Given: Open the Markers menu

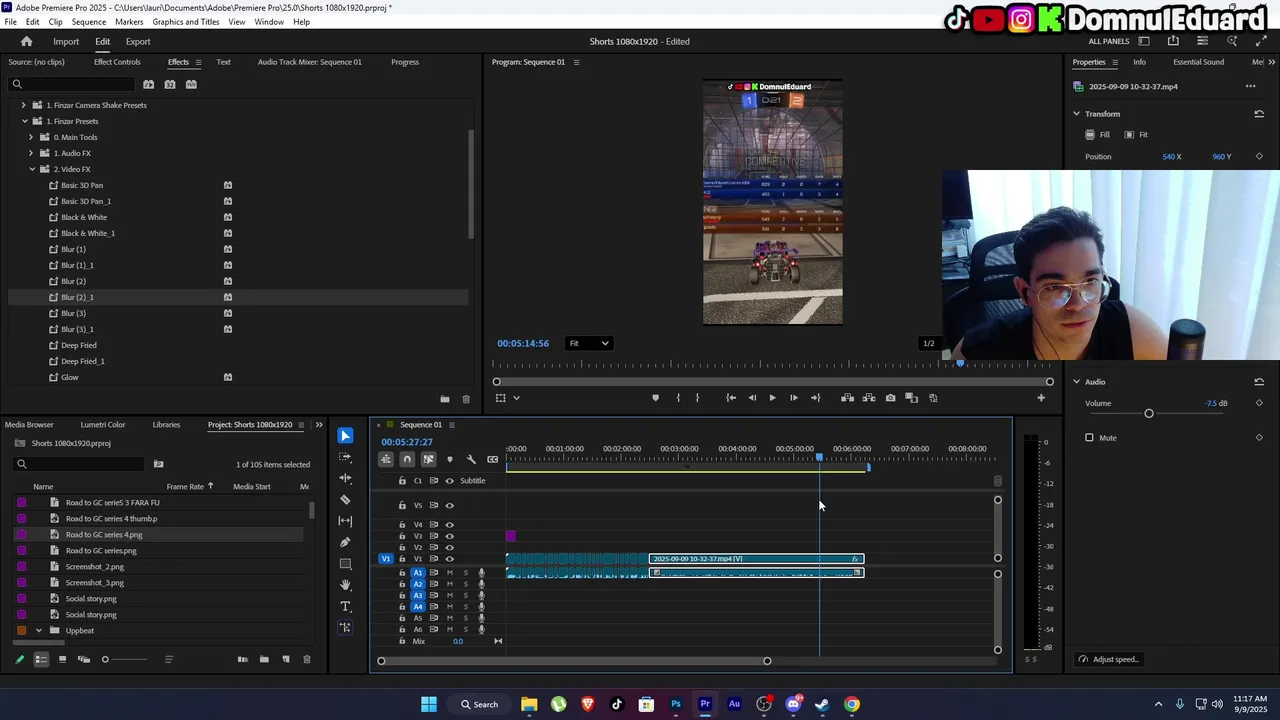Looking at the screenshot, I should pos(129,22).
